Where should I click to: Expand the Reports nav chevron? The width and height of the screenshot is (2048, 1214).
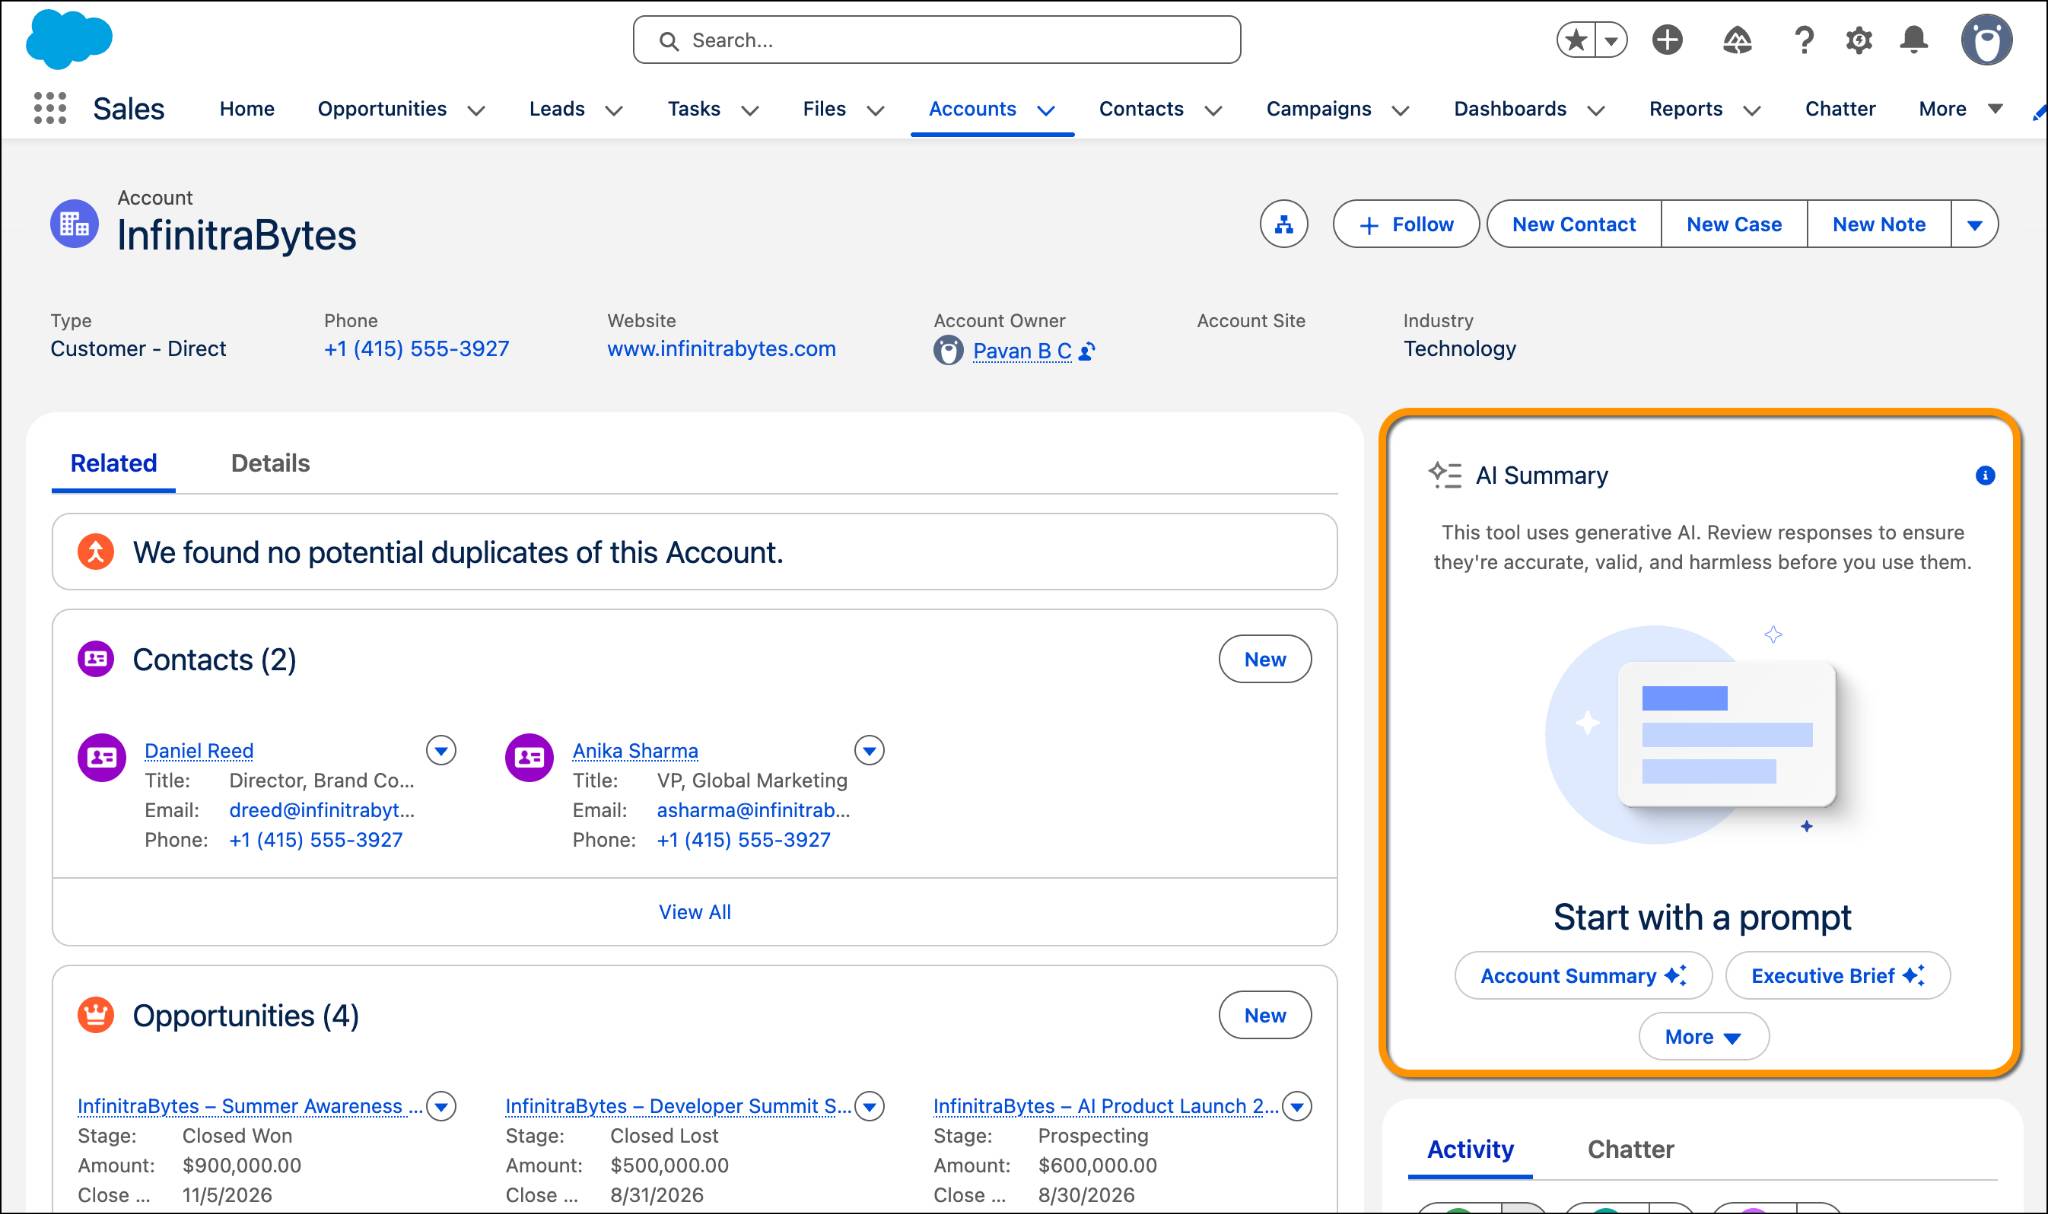pyautogui.click(x=1751, y=110)
